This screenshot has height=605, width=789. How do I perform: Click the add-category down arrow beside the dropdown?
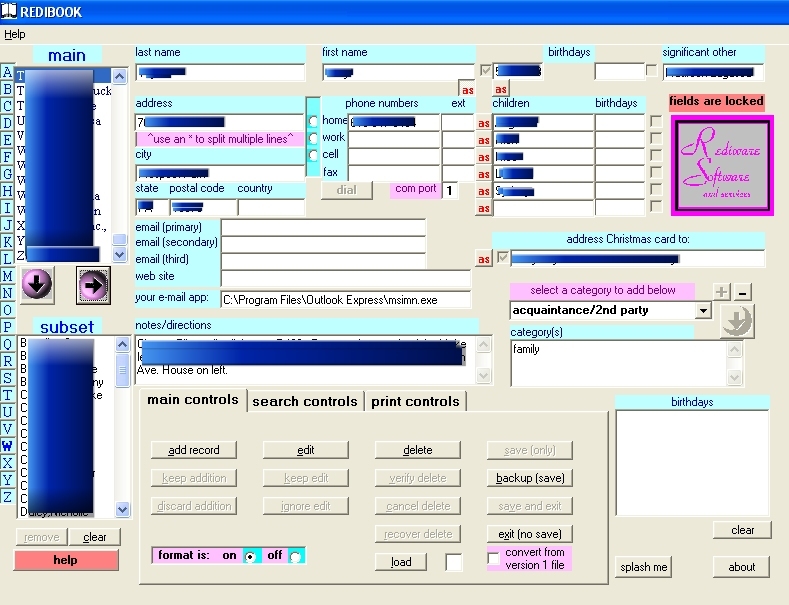737,321
